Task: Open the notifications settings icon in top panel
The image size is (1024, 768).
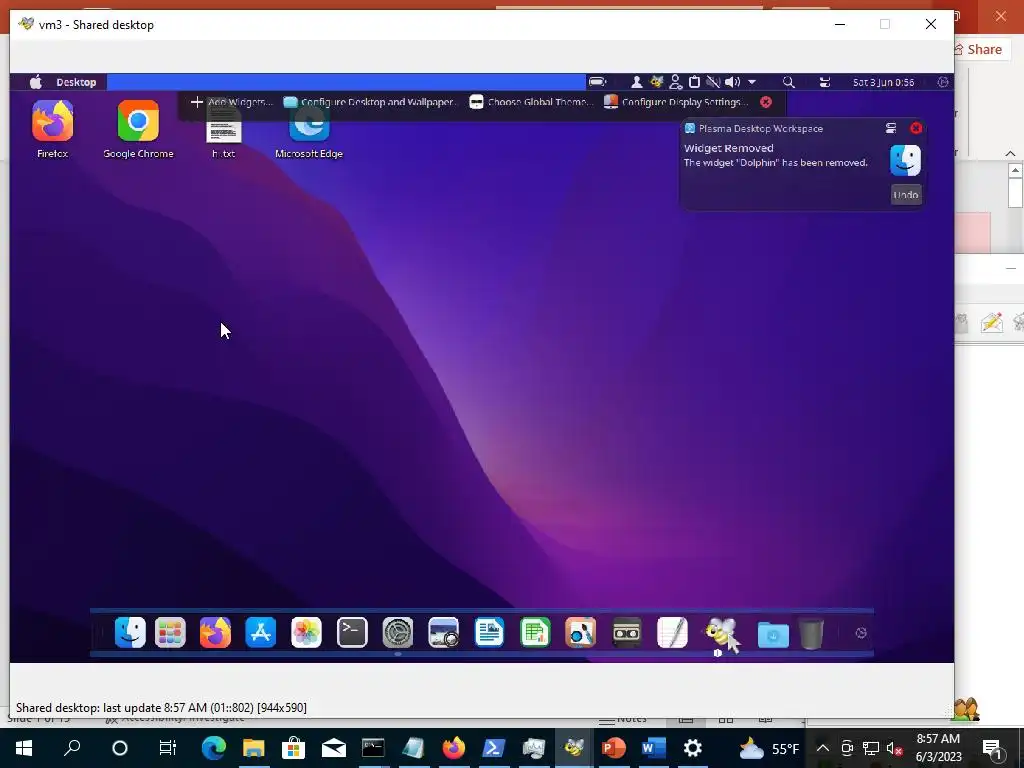Action: point(825,82)
